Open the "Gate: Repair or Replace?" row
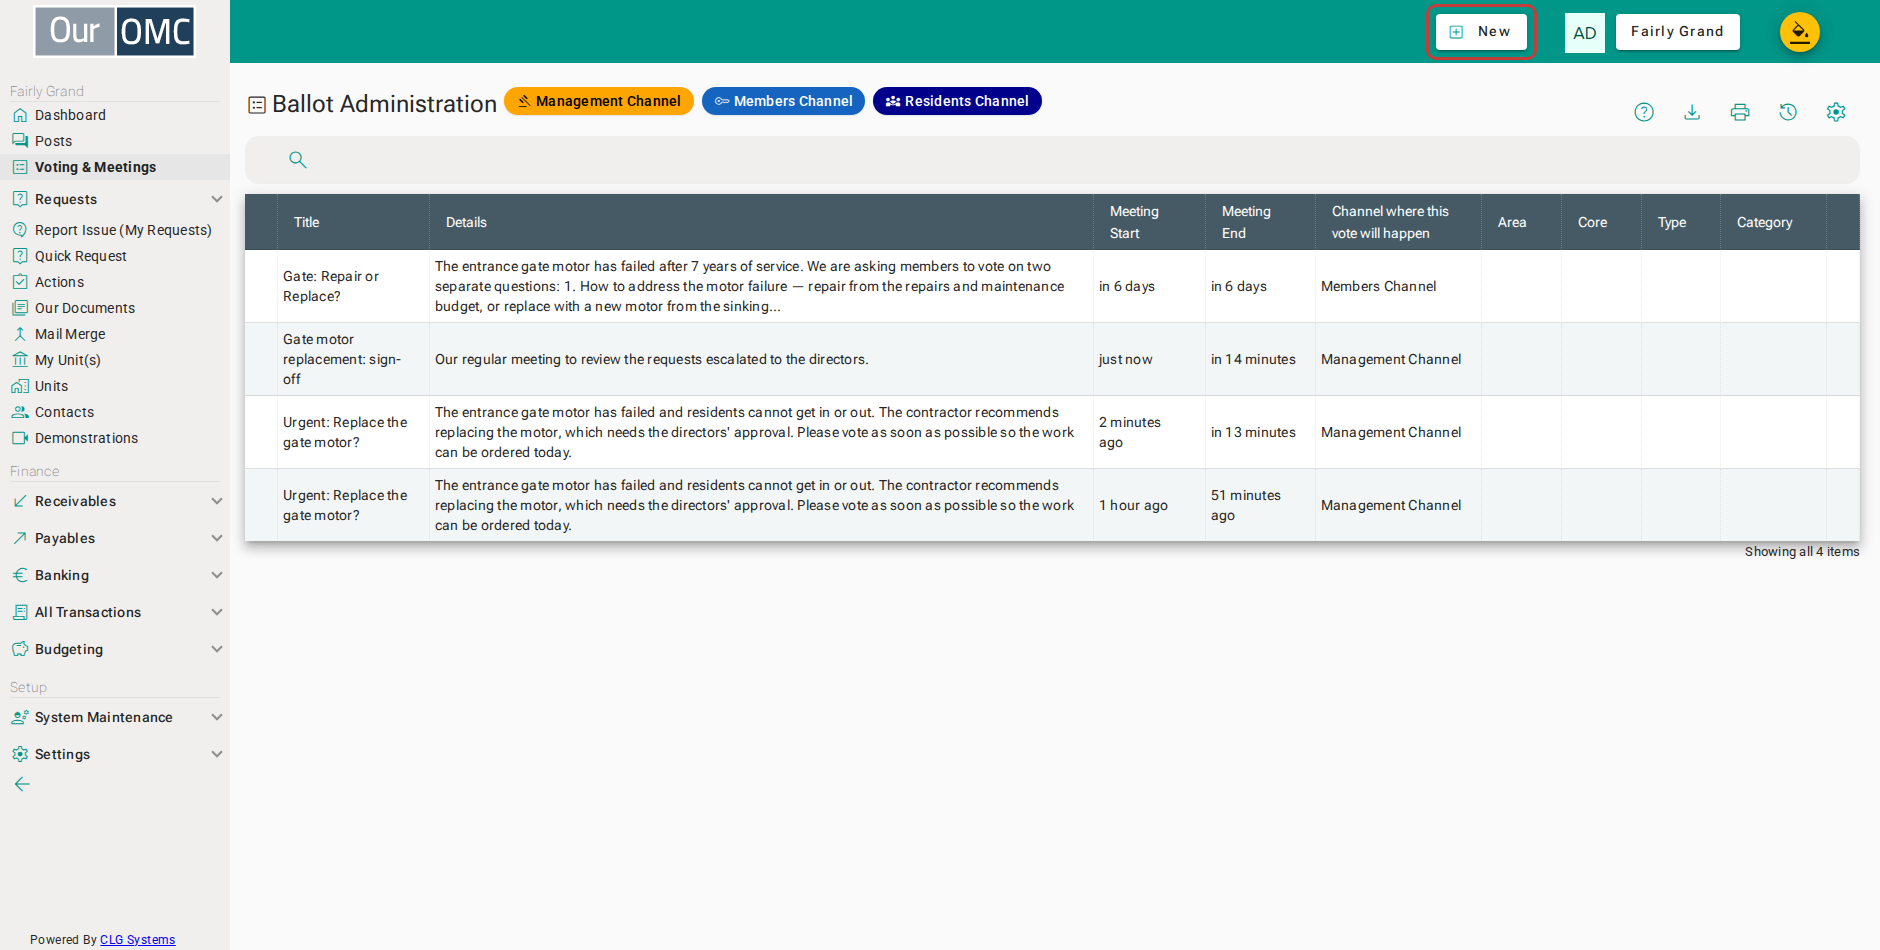The height and width of the screenshot is (950, 1880). [x=1052, y=286]
